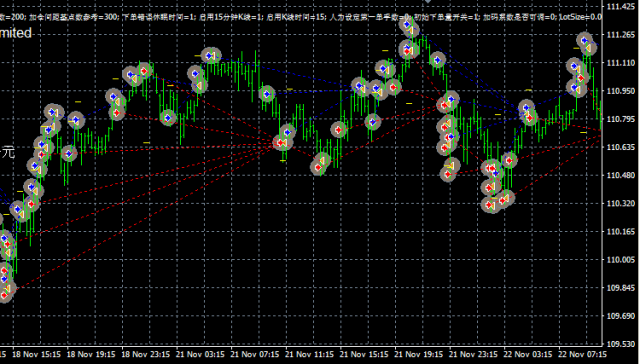The height and width of the screenshot is (364, 640).
Task: Click the 110.005 price axis label
Action: (x=620, y=260)
